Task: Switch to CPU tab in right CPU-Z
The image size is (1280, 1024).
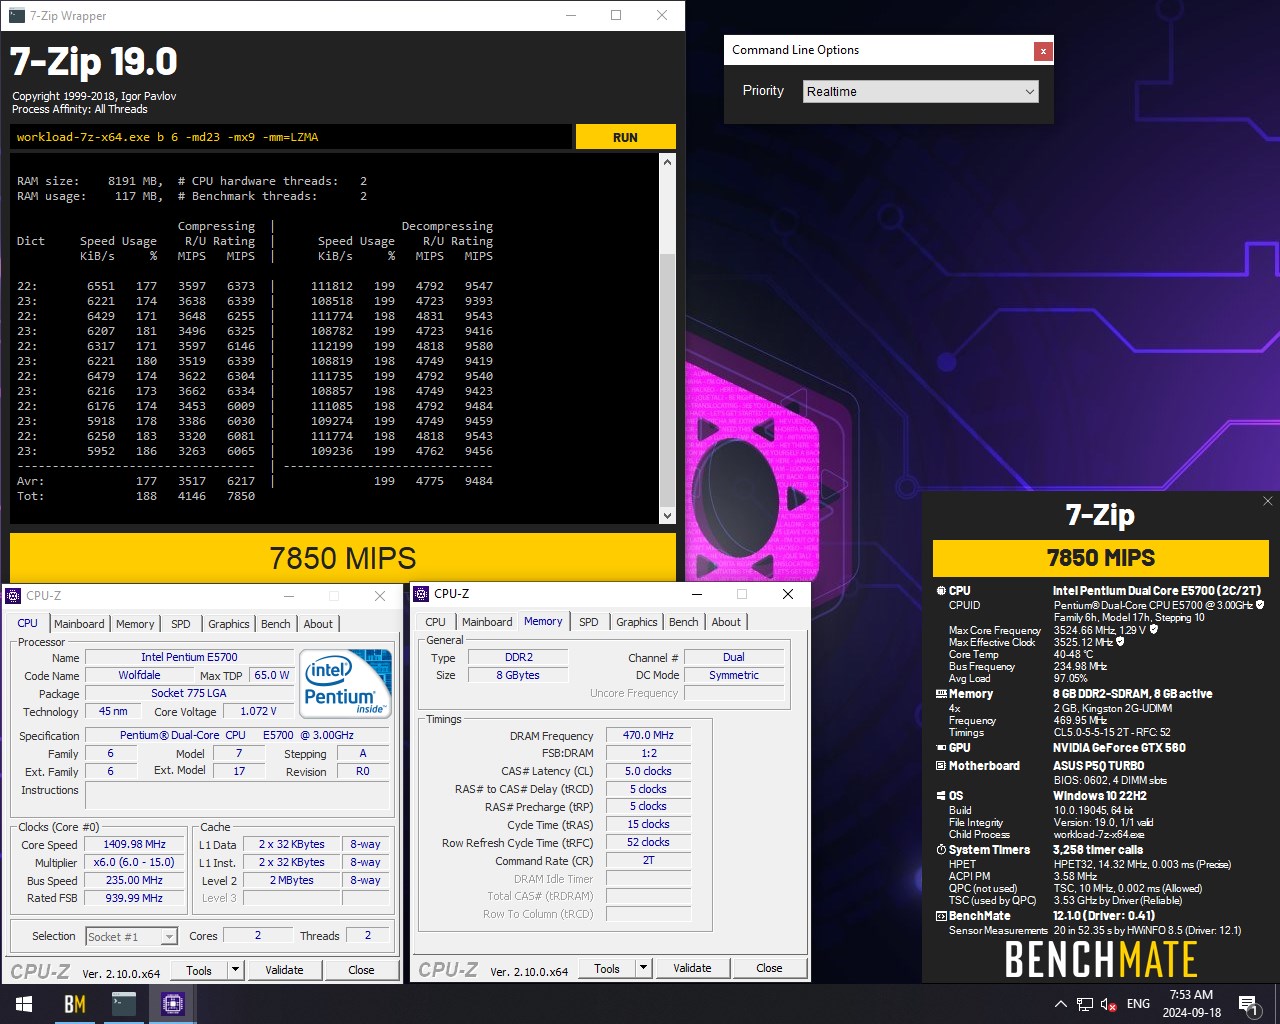Action: click(436, 621)
